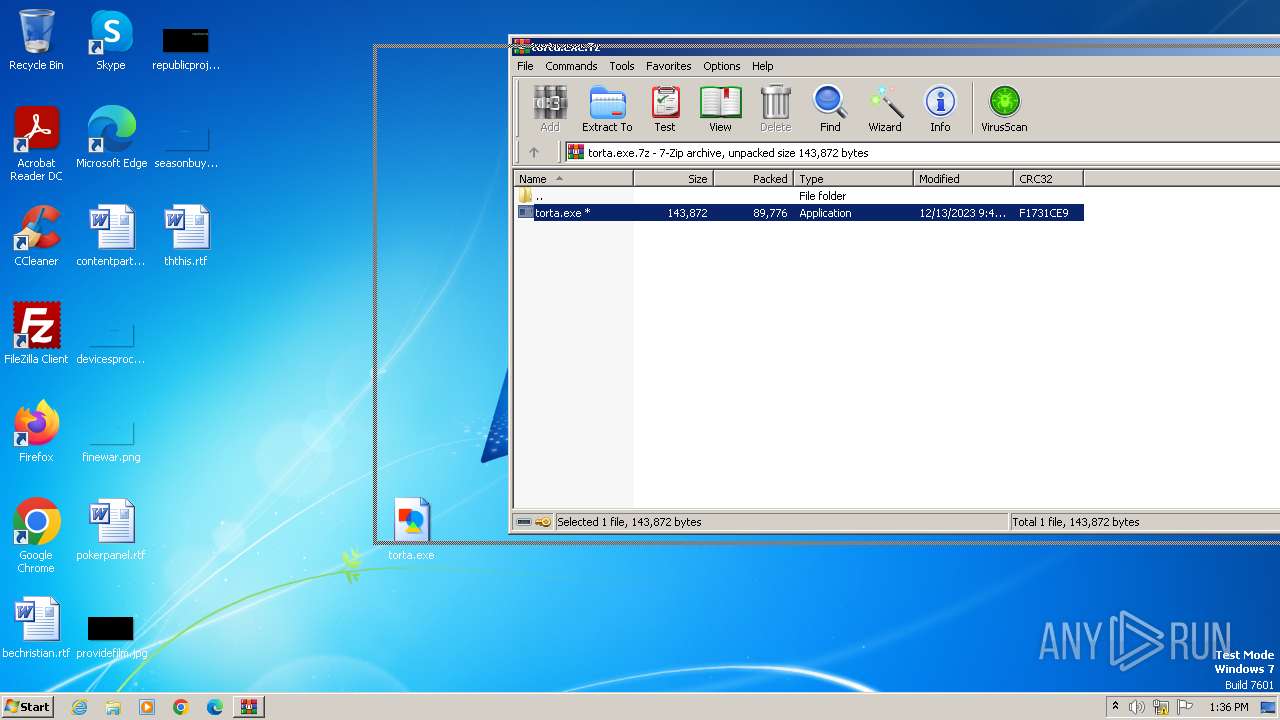The height and width of the screenshot is (720, 1280).
Task: Open the Find tool
Action: (830, 108)
